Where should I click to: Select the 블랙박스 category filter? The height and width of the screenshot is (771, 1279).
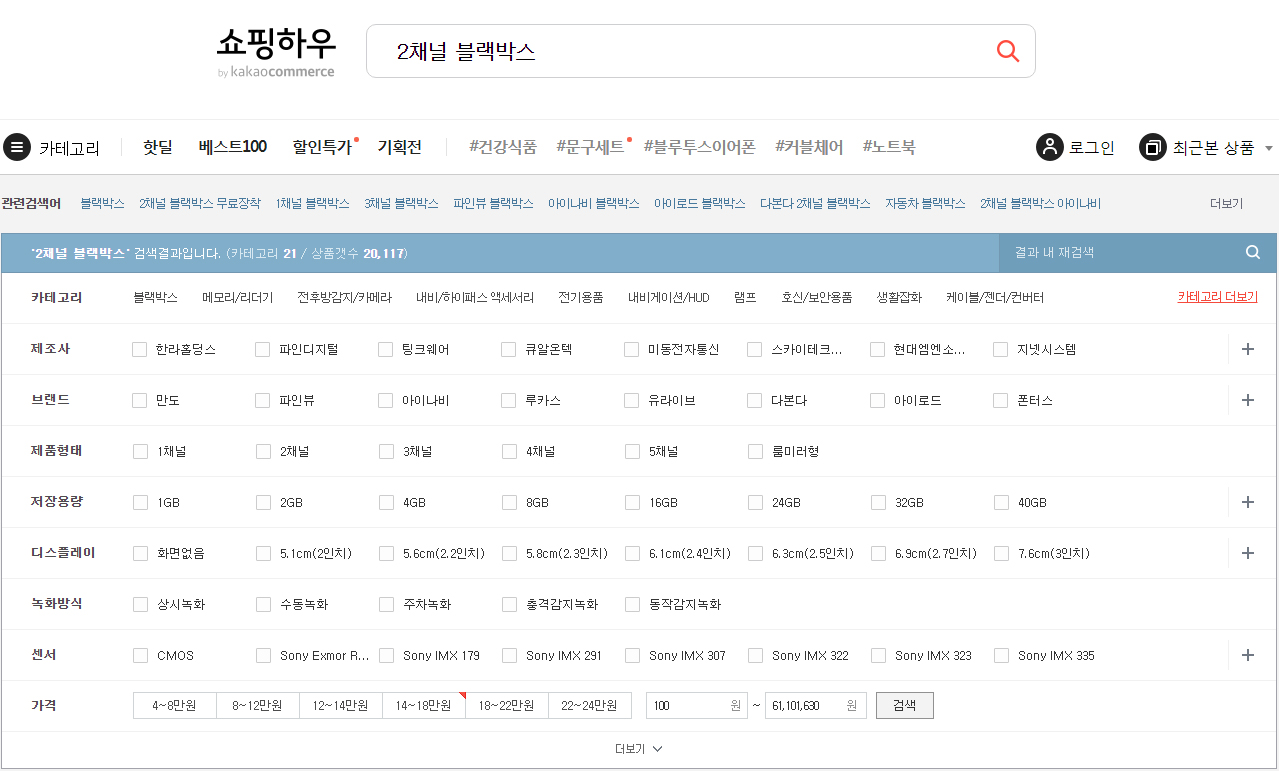pyautogui.click(x=155, y=297)
